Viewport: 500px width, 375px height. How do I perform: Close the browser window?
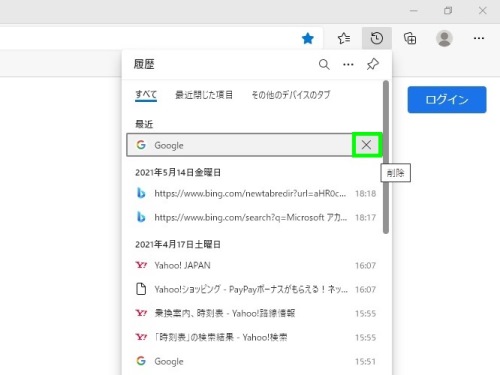click(482, 11)
